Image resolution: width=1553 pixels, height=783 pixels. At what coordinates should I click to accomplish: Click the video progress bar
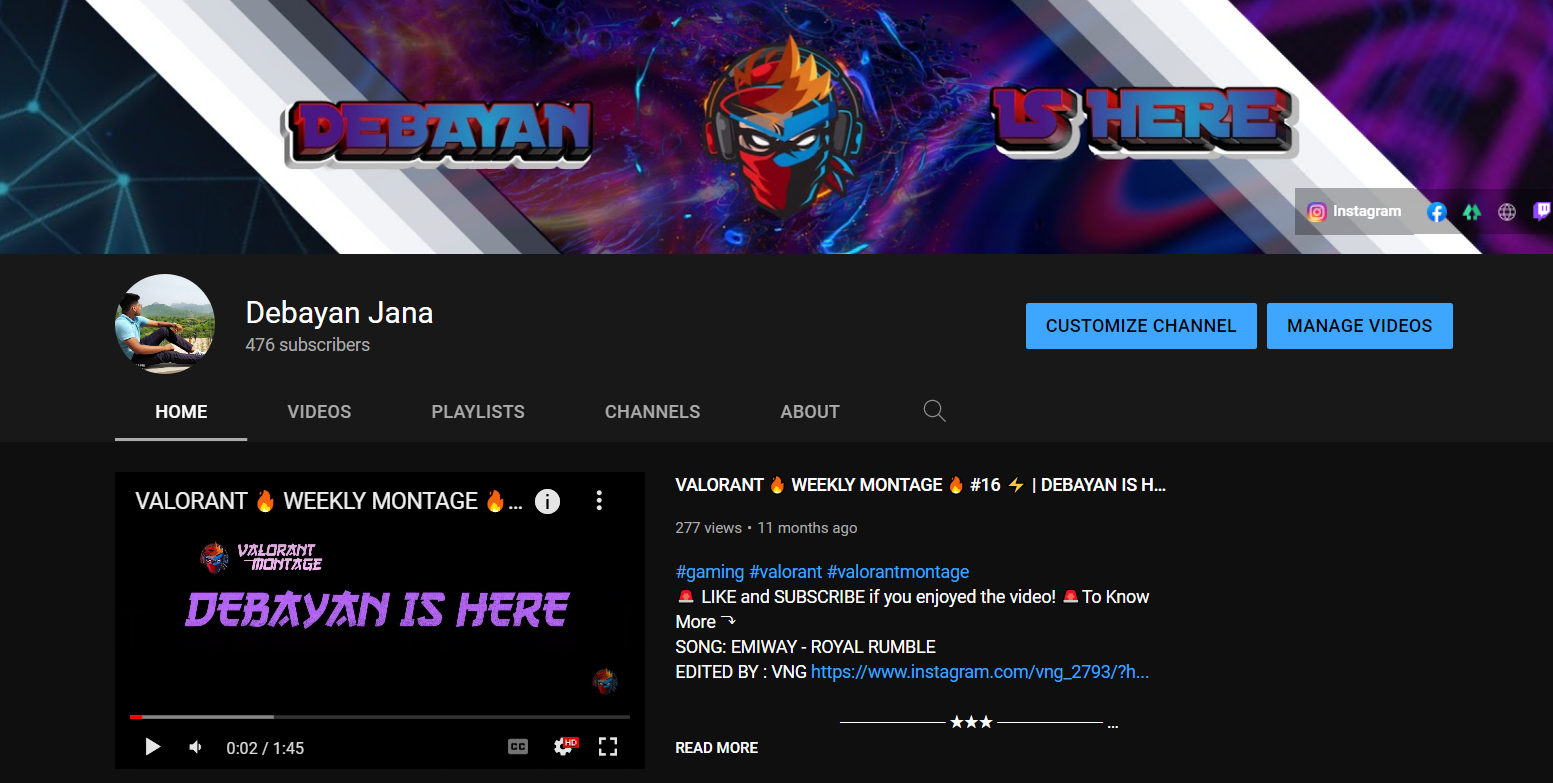coord(380,717)
